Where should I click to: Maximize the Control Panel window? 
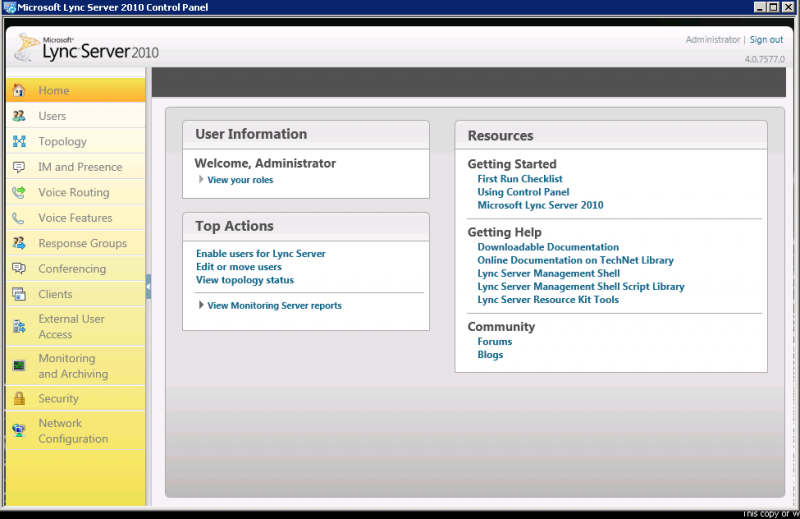tap(773, 7)
